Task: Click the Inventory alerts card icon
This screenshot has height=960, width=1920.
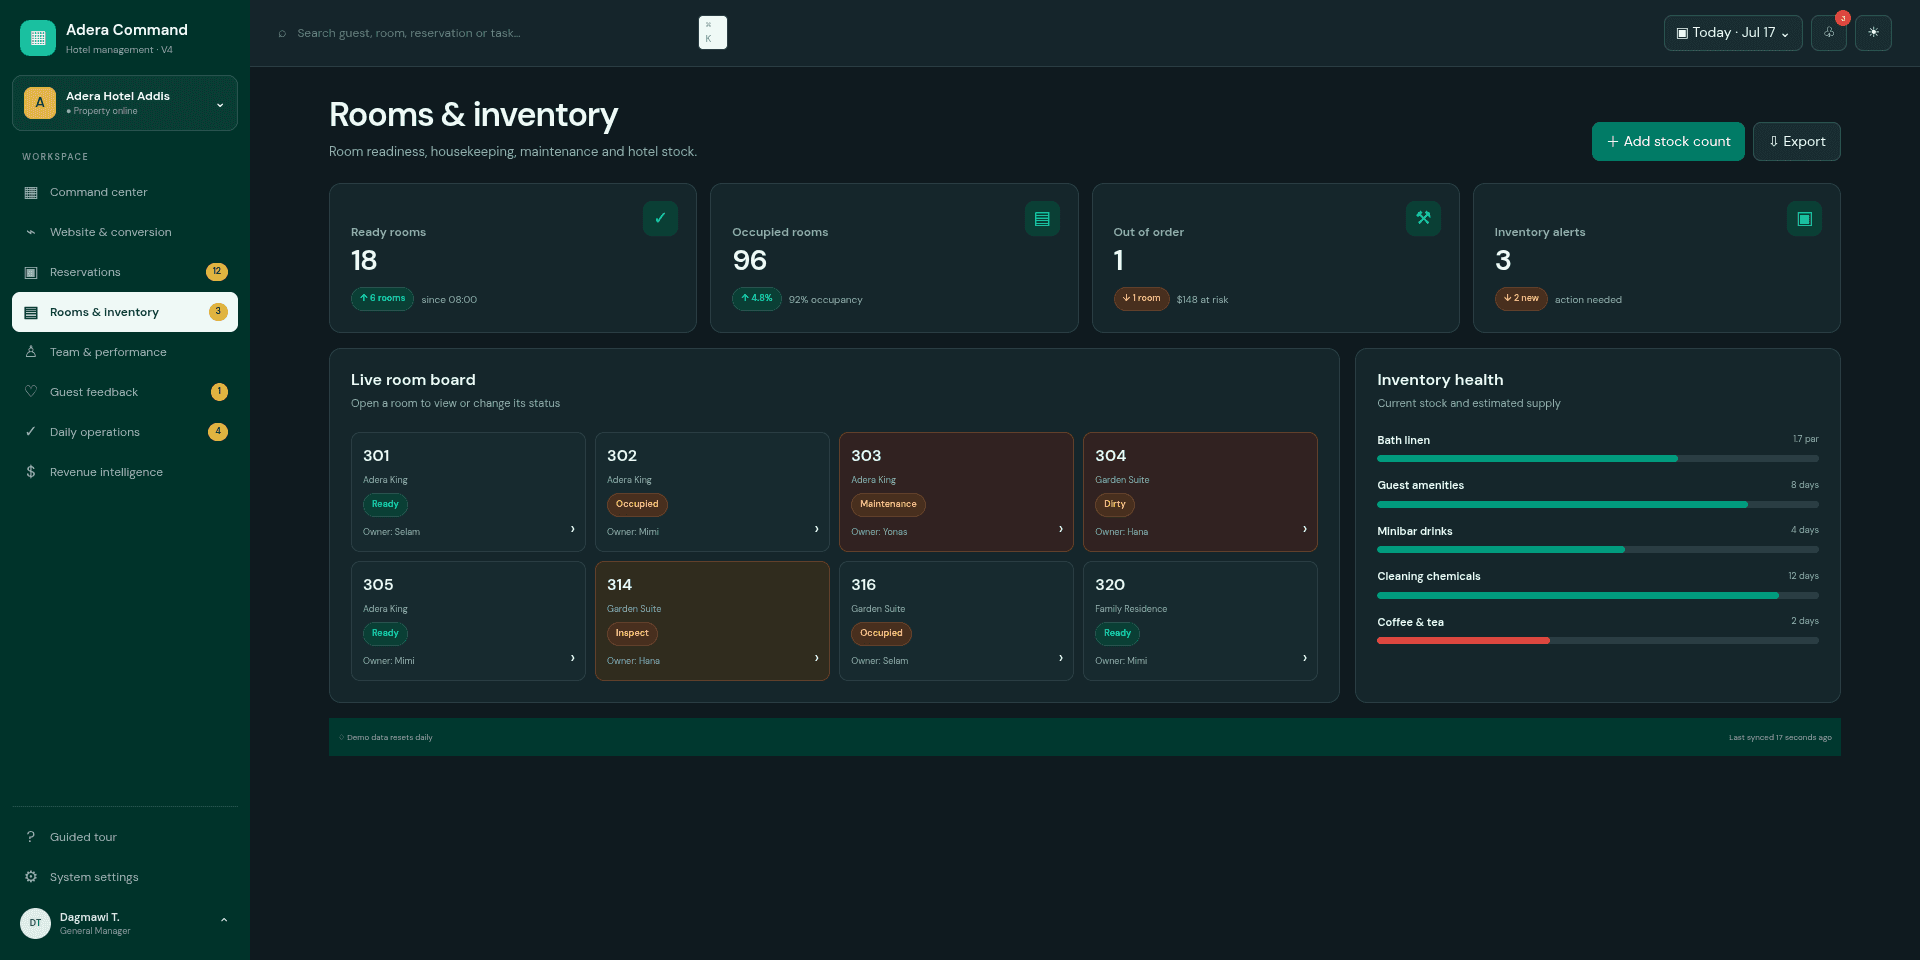Action: 1804,218
